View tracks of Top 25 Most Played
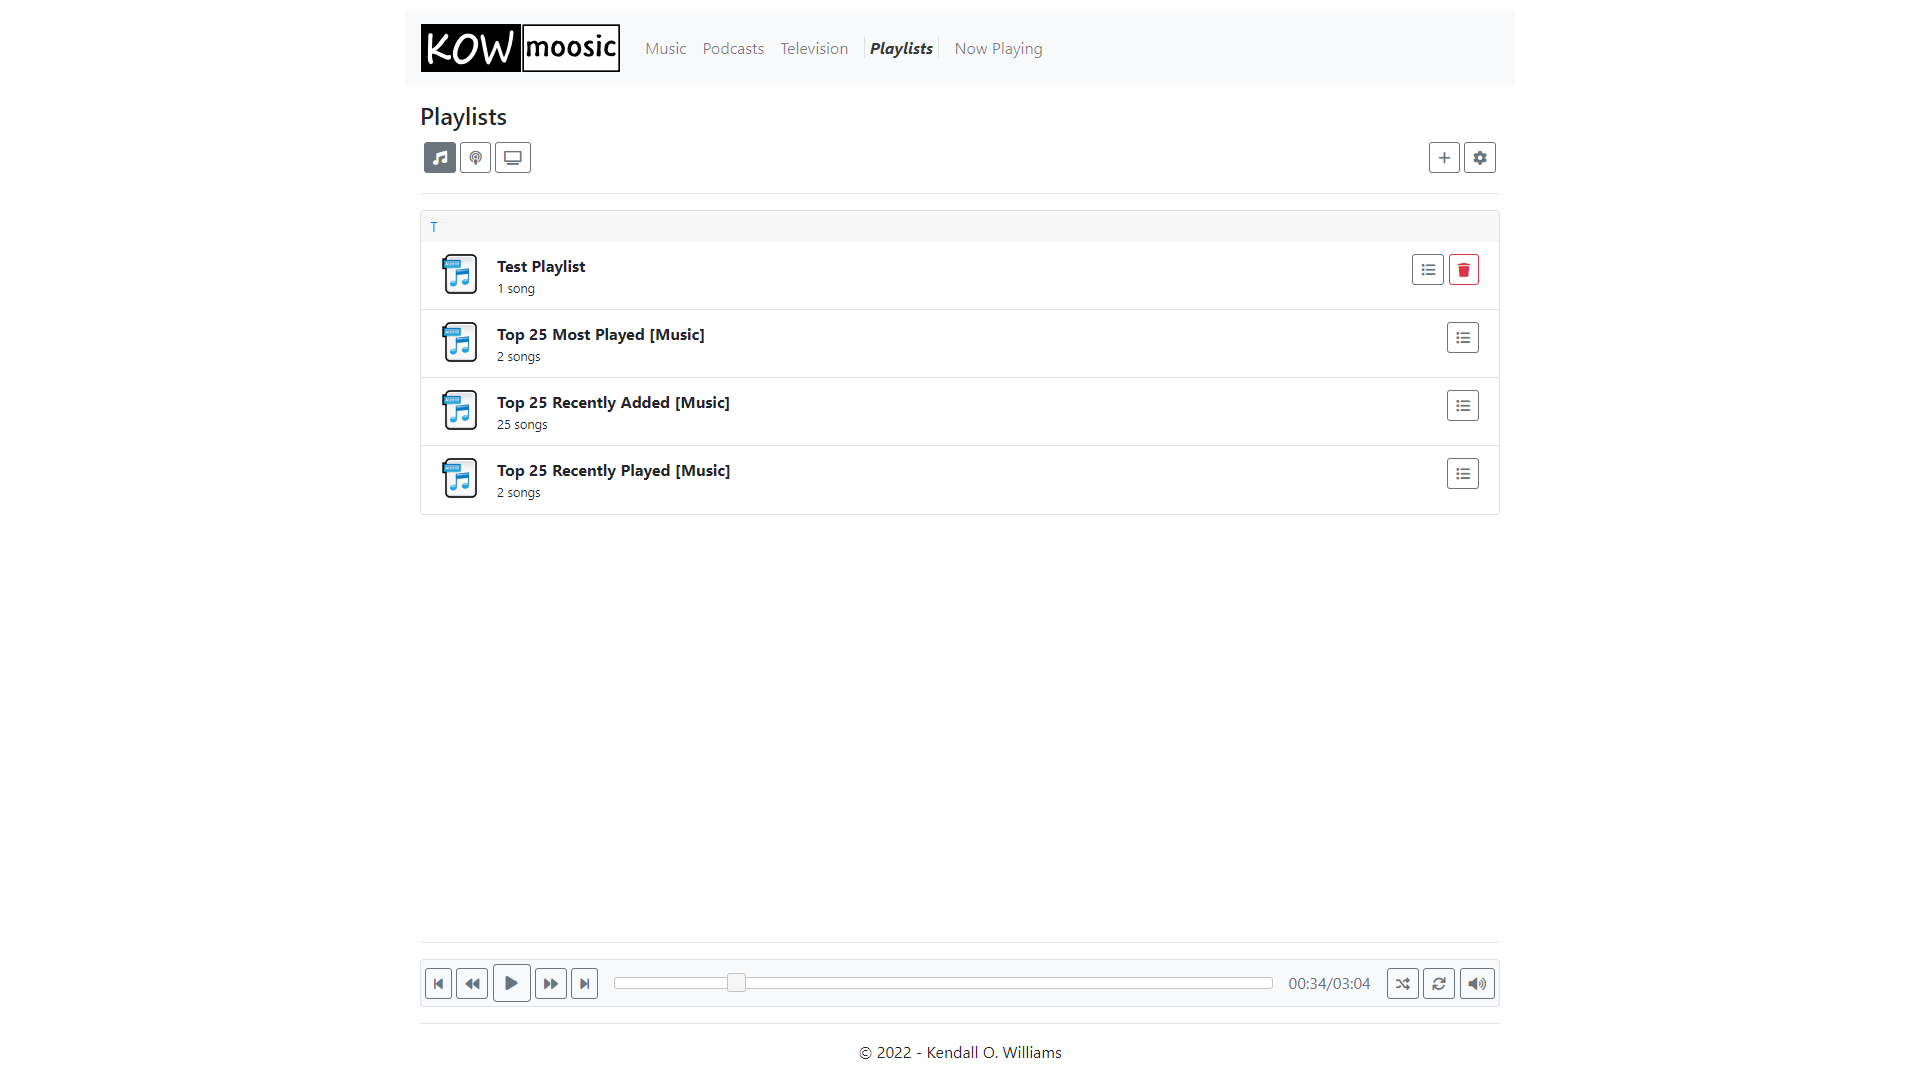1920x1080 pixels. [1463, 338]
